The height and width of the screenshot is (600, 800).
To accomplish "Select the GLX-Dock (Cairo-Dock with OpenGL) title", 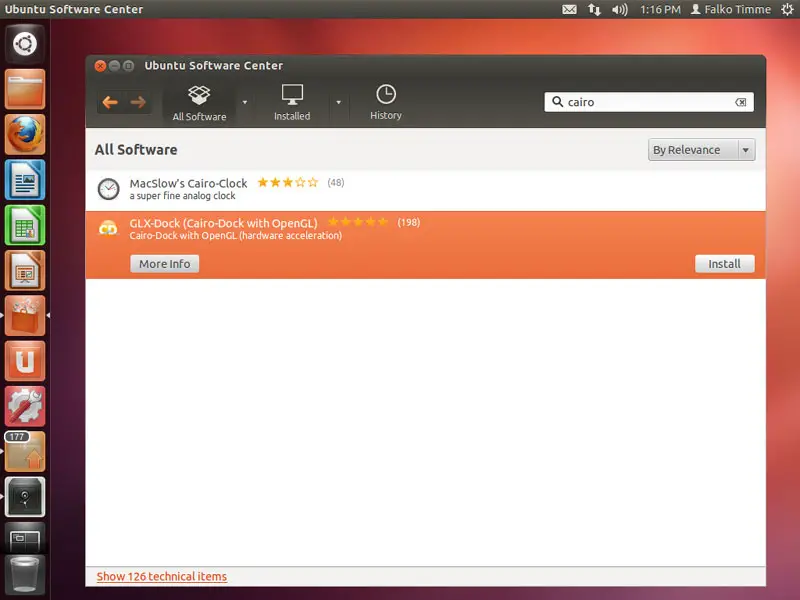I will pyautogui.click(x=223, y=223).
